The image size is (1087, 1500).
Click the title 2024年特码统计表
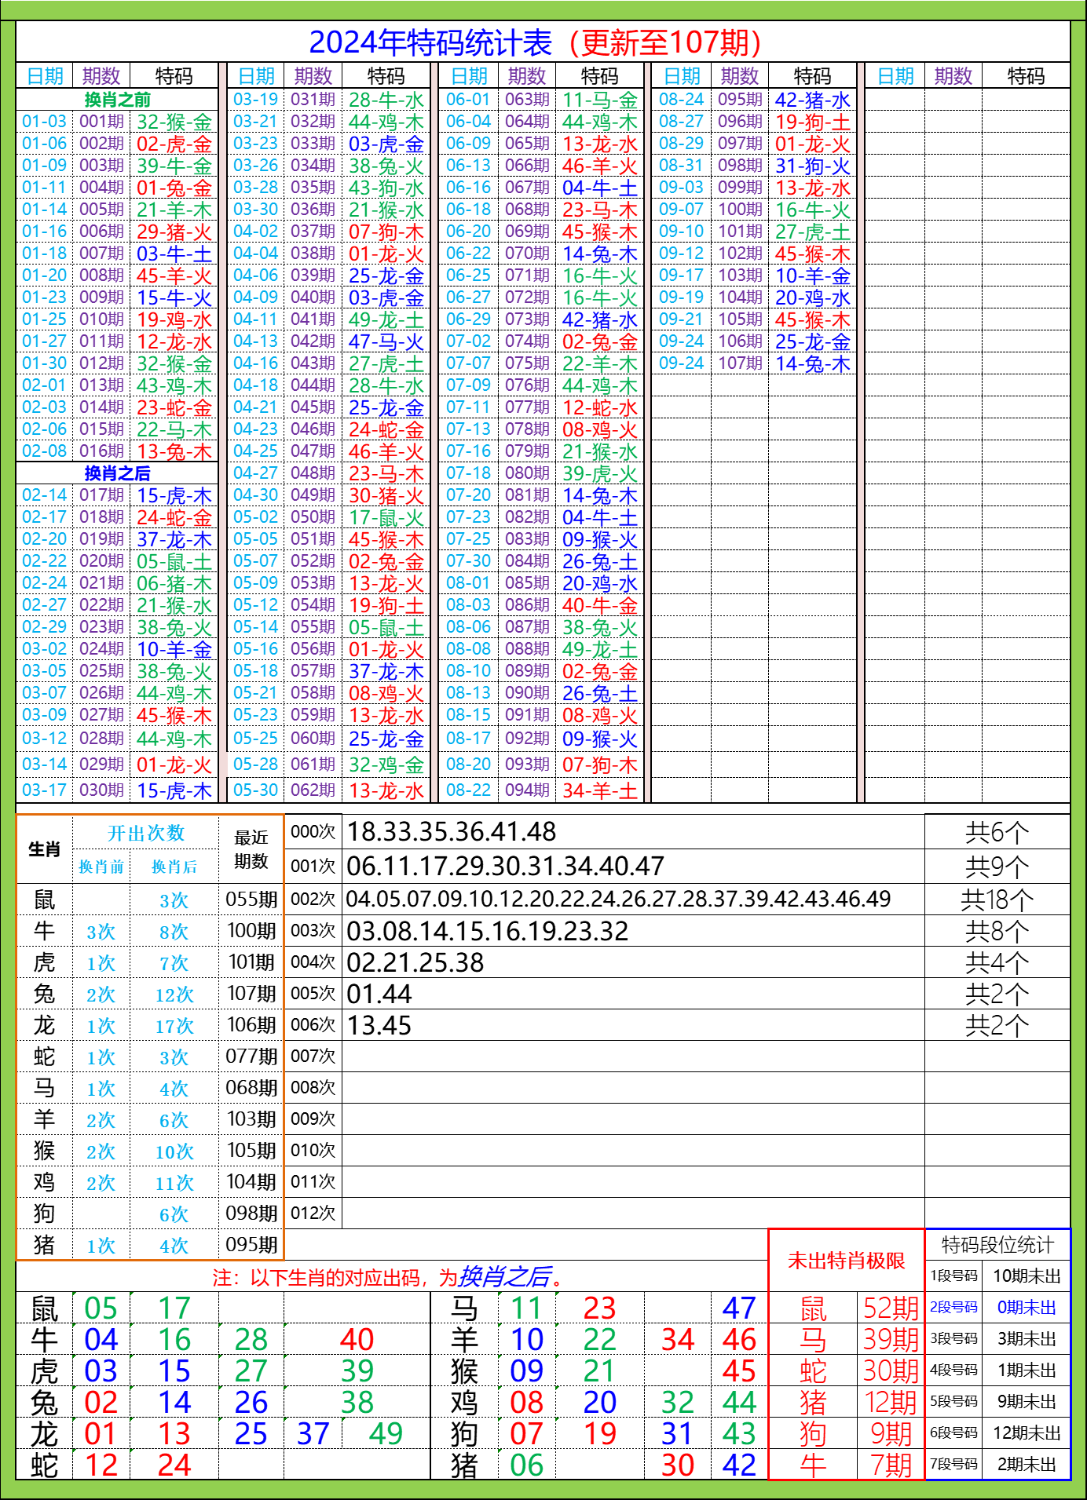[x=430, y=42]
